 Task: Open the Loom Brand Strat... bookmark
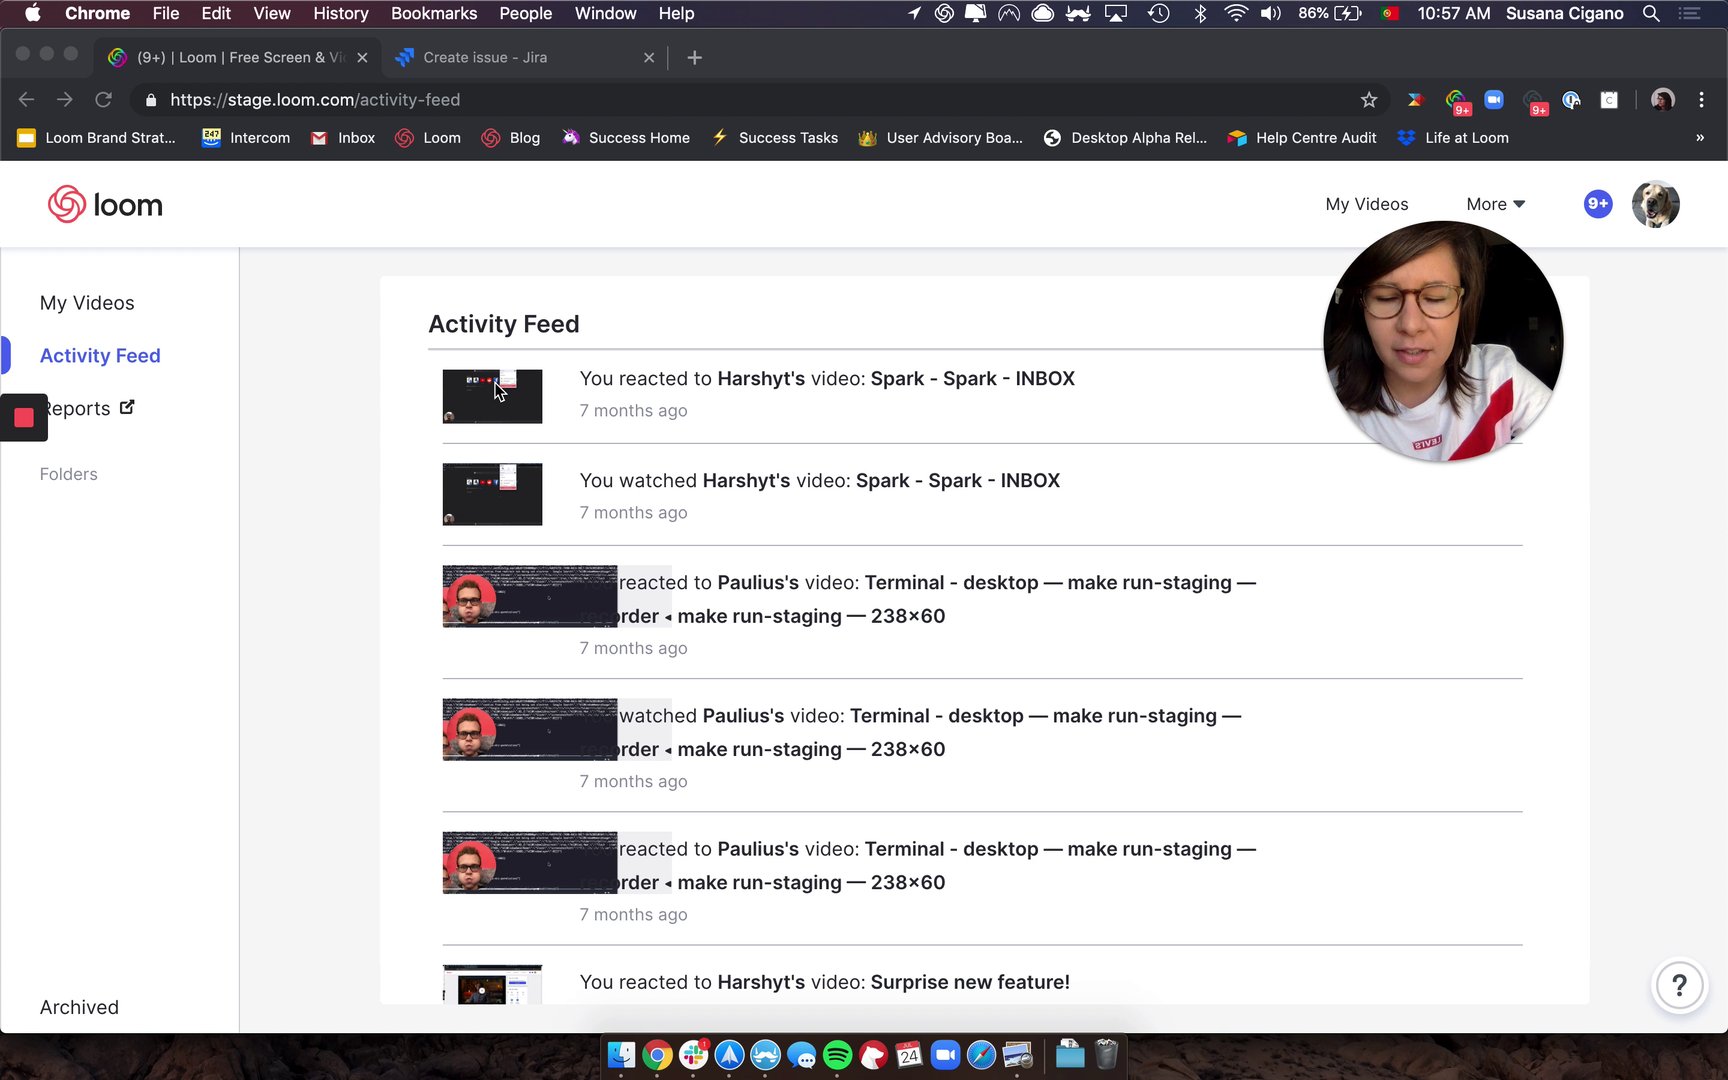click(x=96, y=138)
